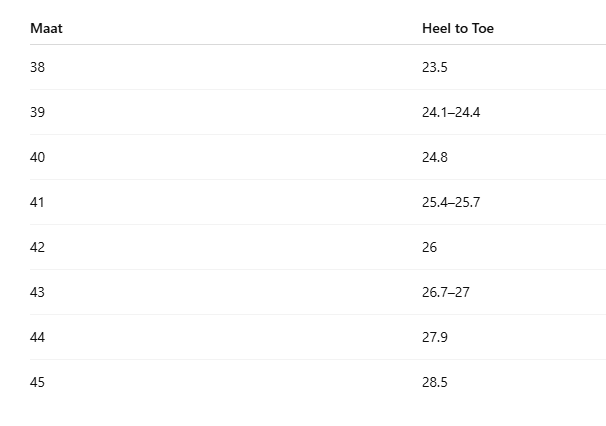Select size 45 in the Maat column
The height and width of the screenshot is (426, 606).
point(37,382)
